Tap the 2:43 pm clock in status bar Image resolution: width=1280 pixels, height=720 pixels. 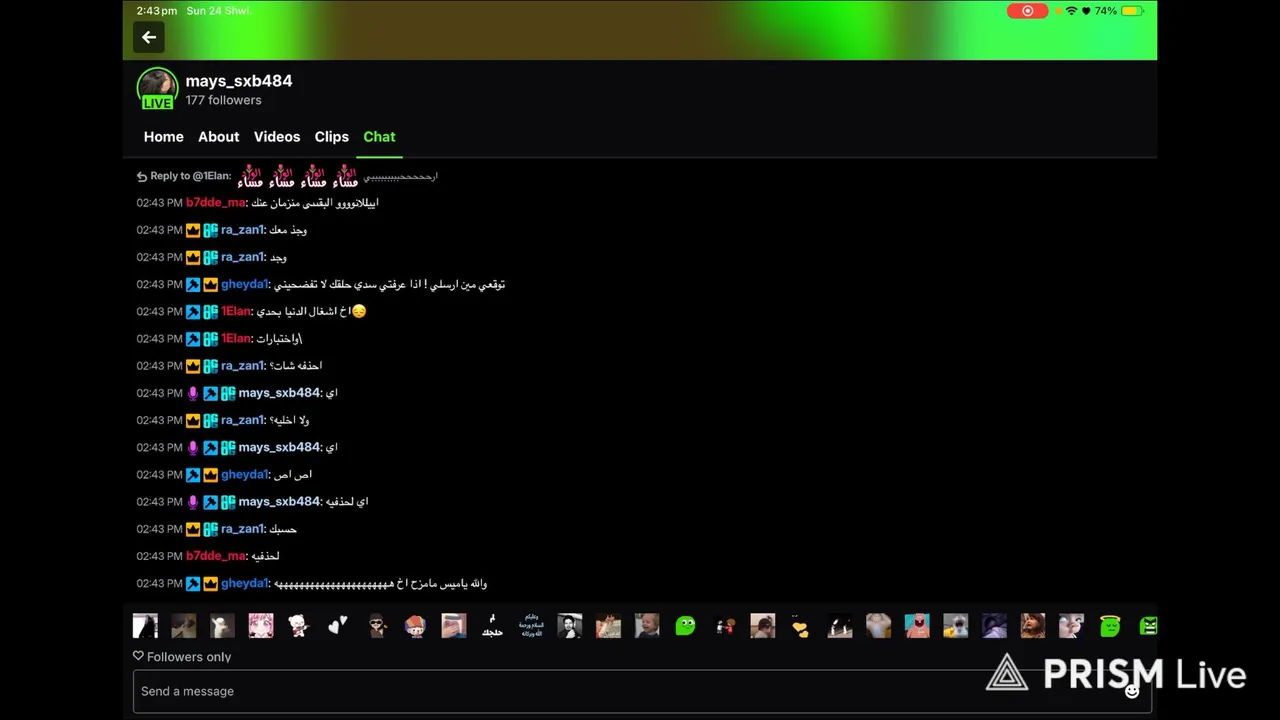pyautogui.click(x=157, y=11)
